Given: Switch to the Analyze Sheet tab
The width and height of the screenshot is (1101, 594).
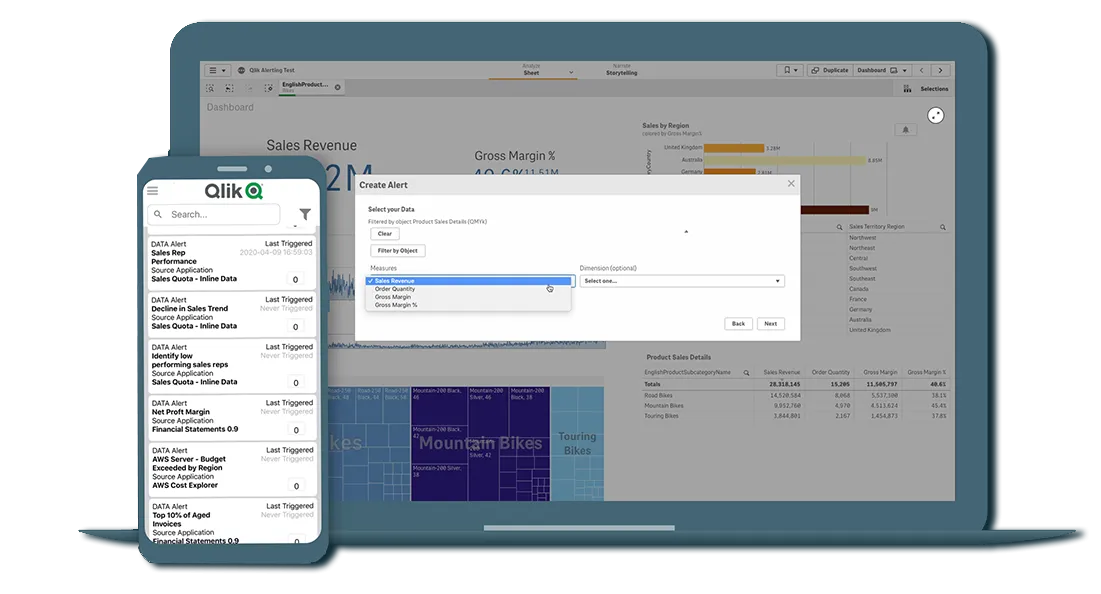Looking at the screenshot, I should pos(531,70).
